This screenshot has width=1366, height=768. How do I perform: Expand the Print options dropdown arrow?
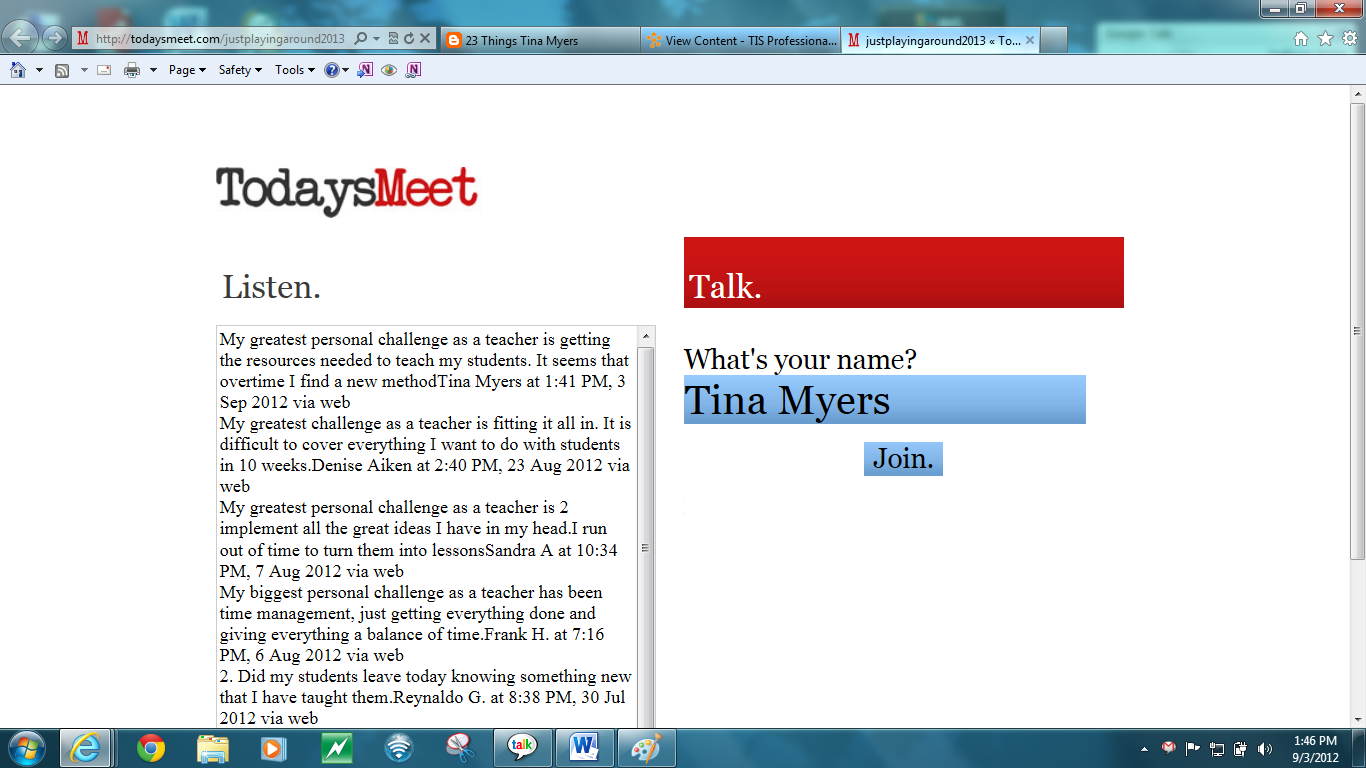(x=153, y=70)
